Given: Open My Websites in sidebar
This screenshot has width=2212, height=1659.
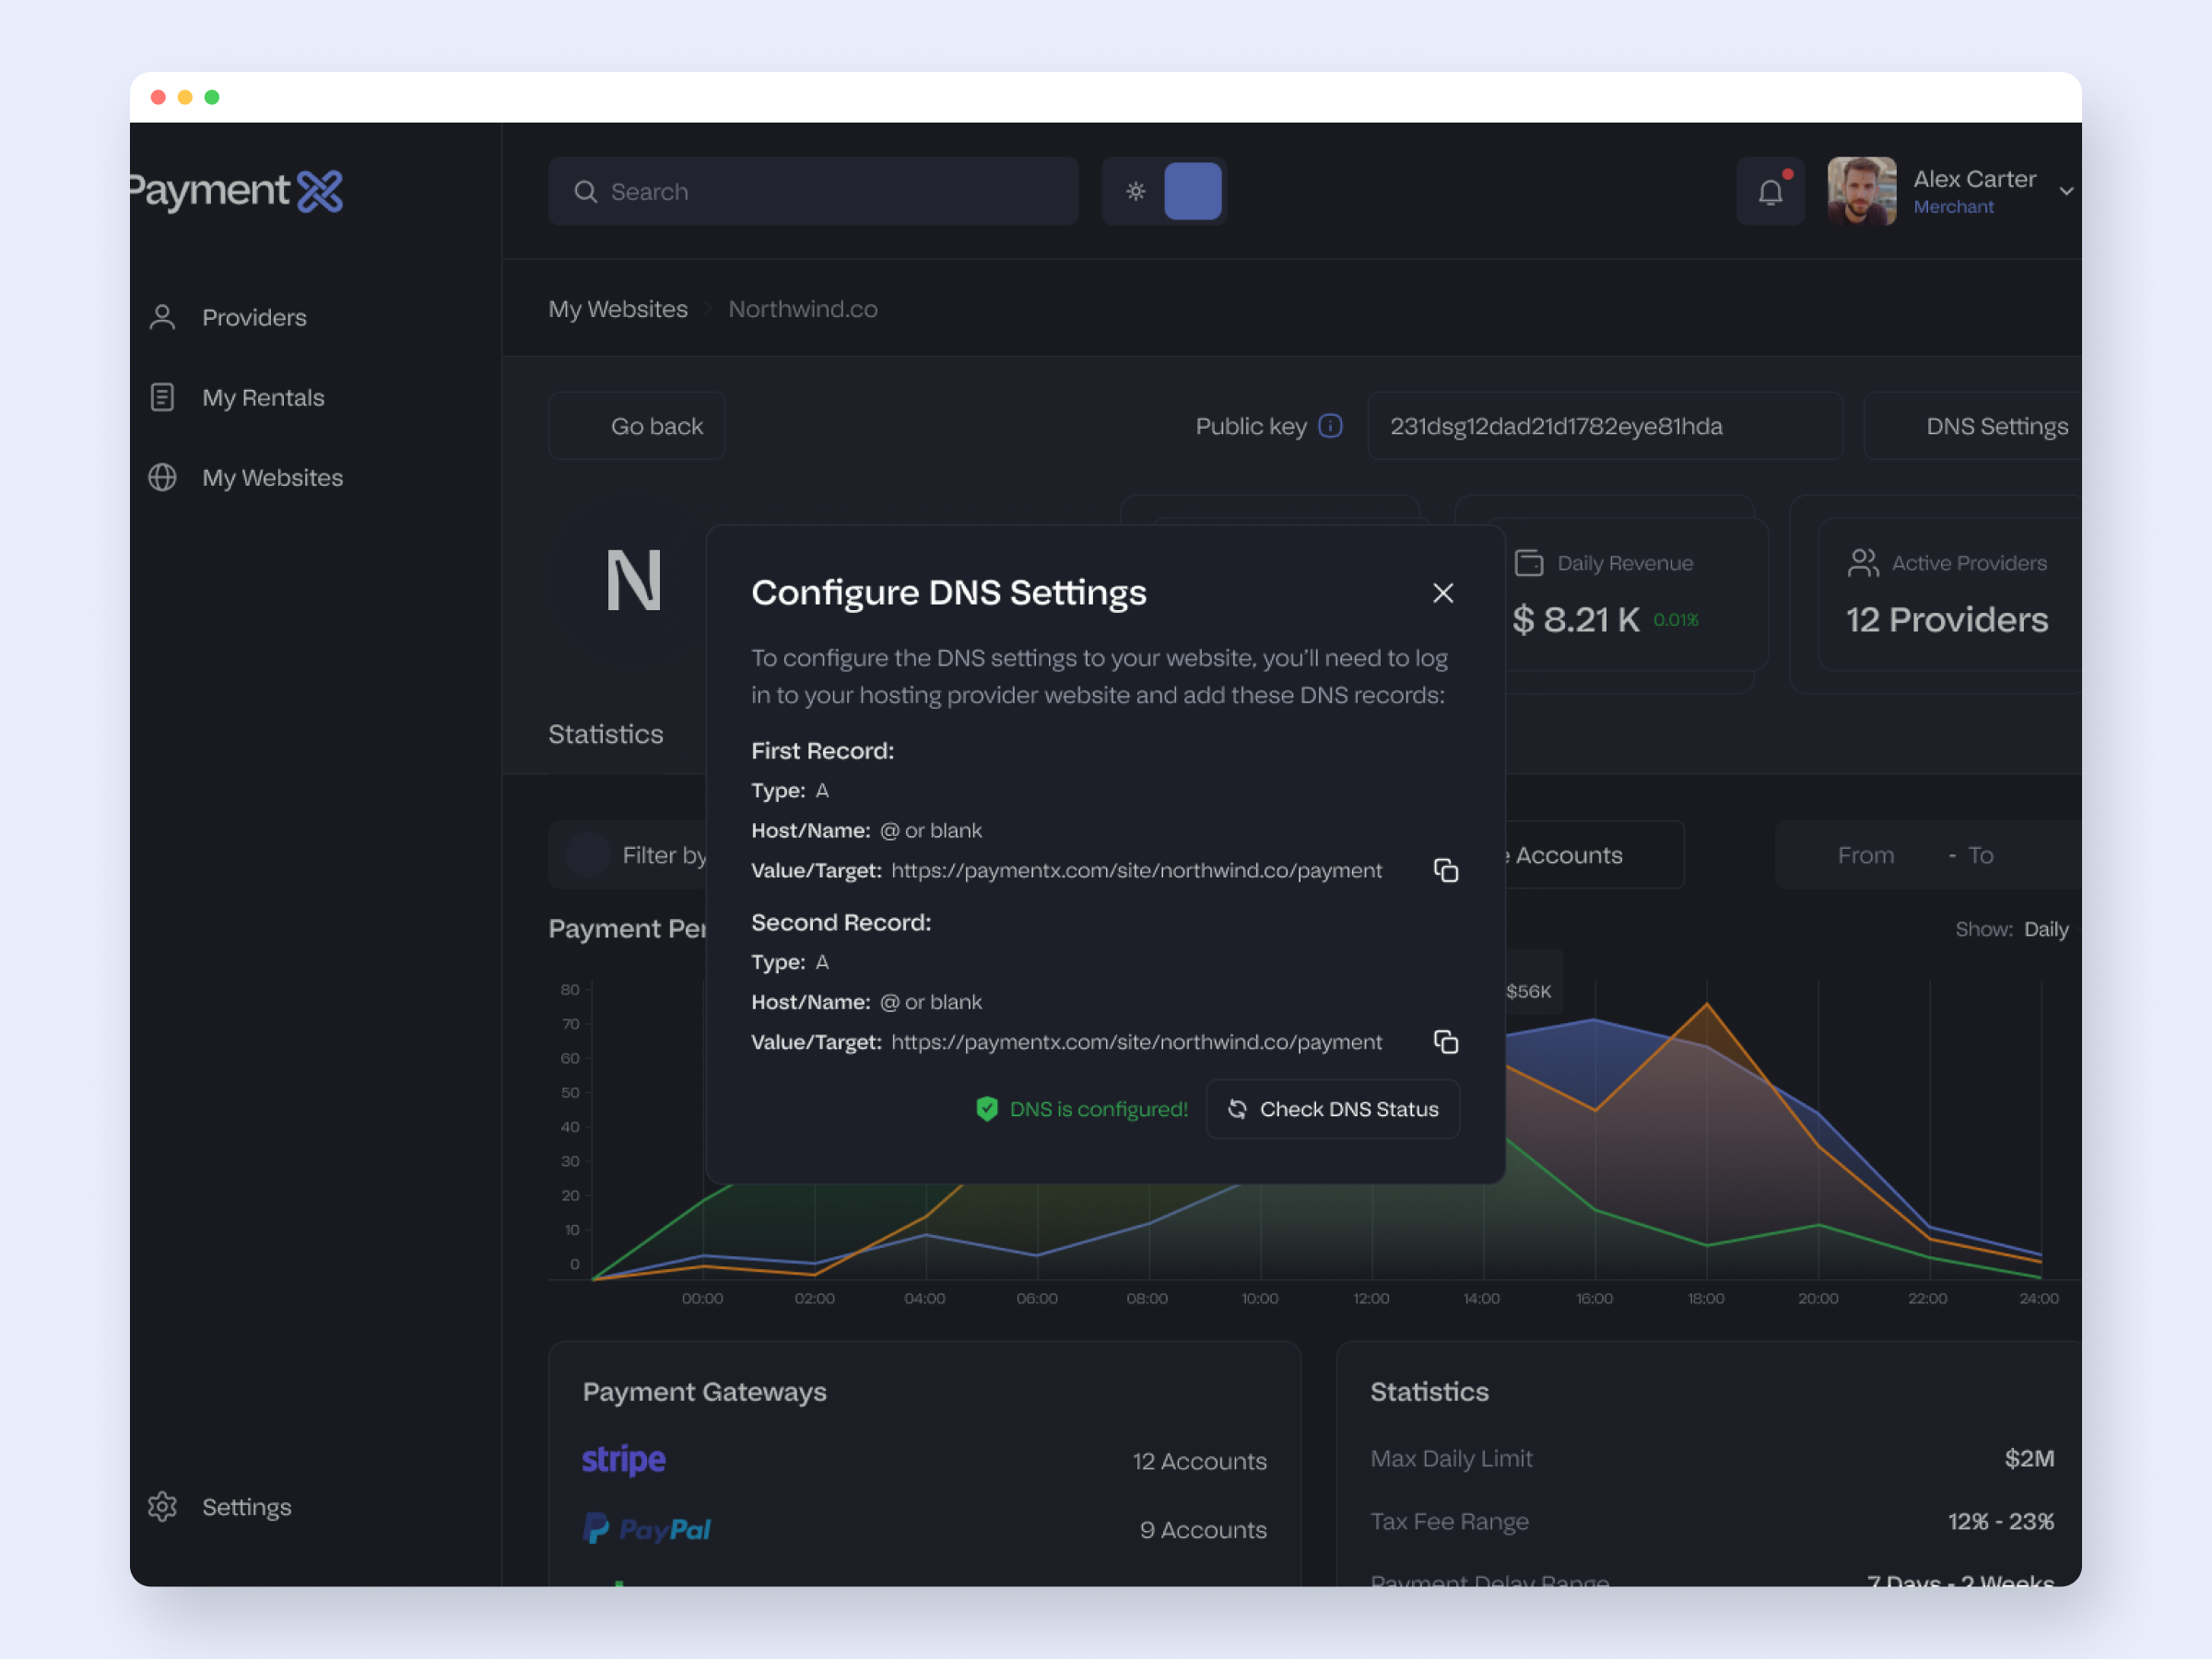Looking at the screenshot, I should (x=272, y=477).
